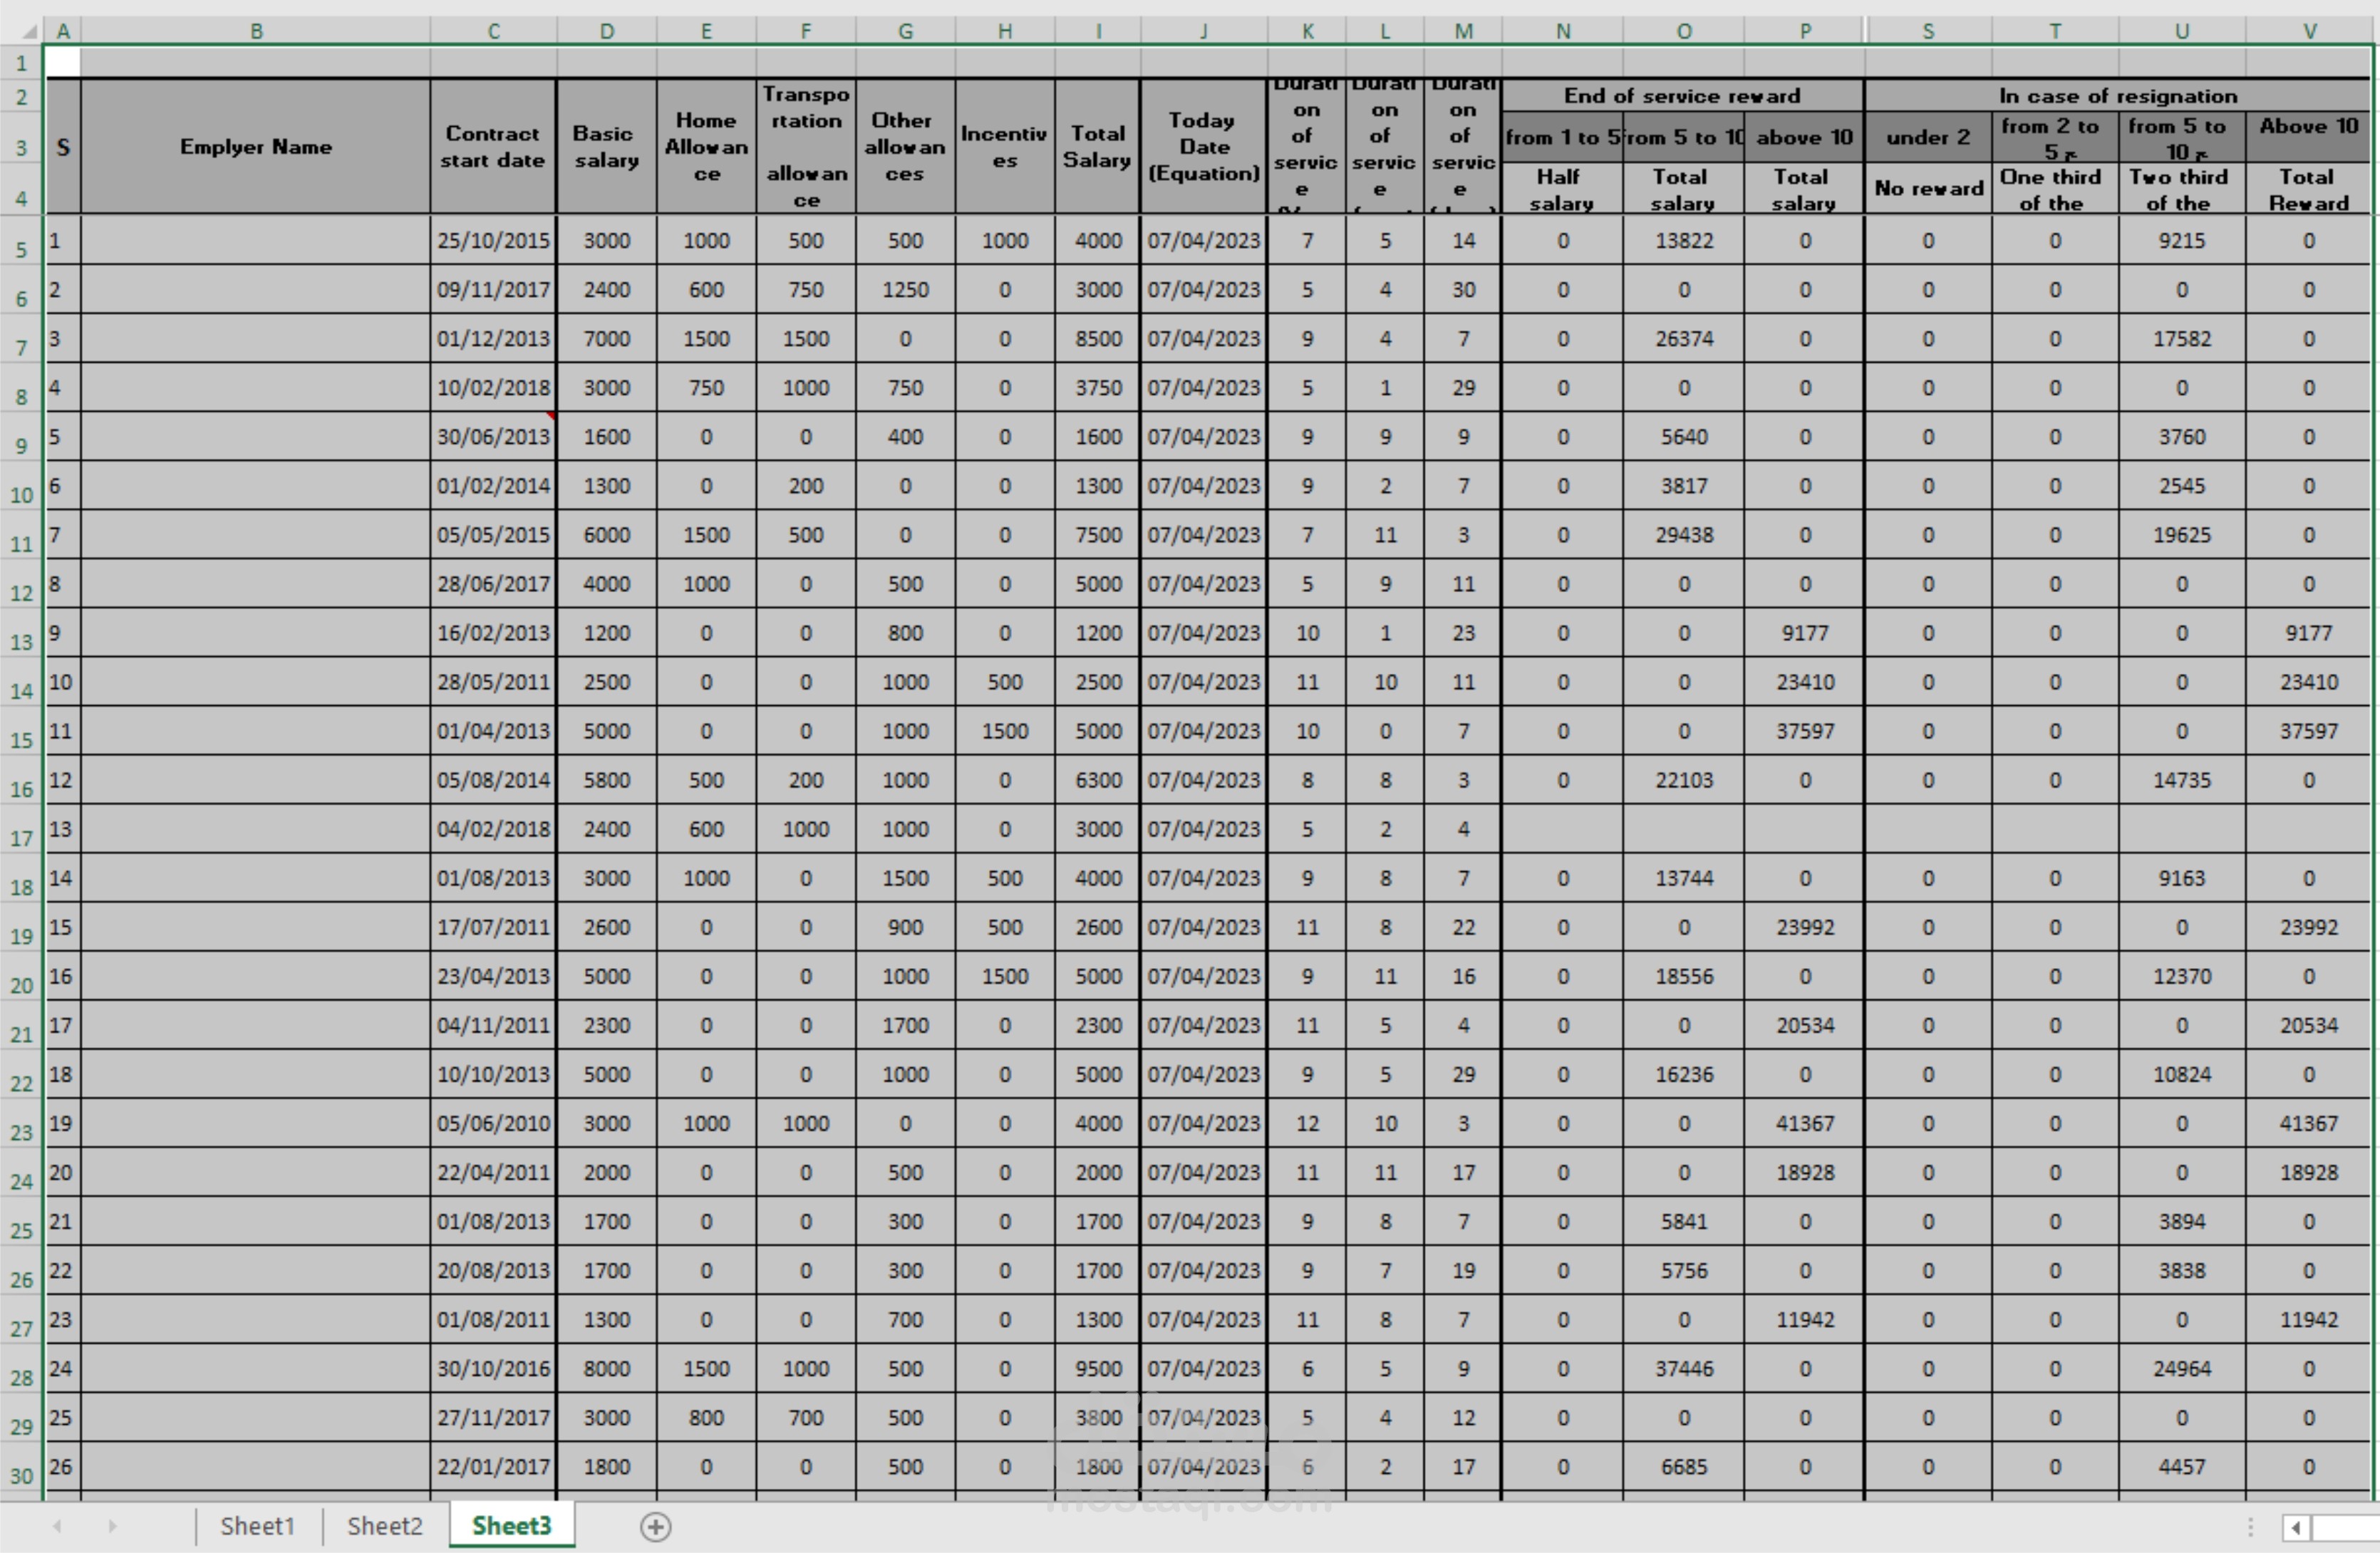This screenshot has width=2380, height=1553.
Task: Click 'End of service reward' header
Action: click(1683, 96)
